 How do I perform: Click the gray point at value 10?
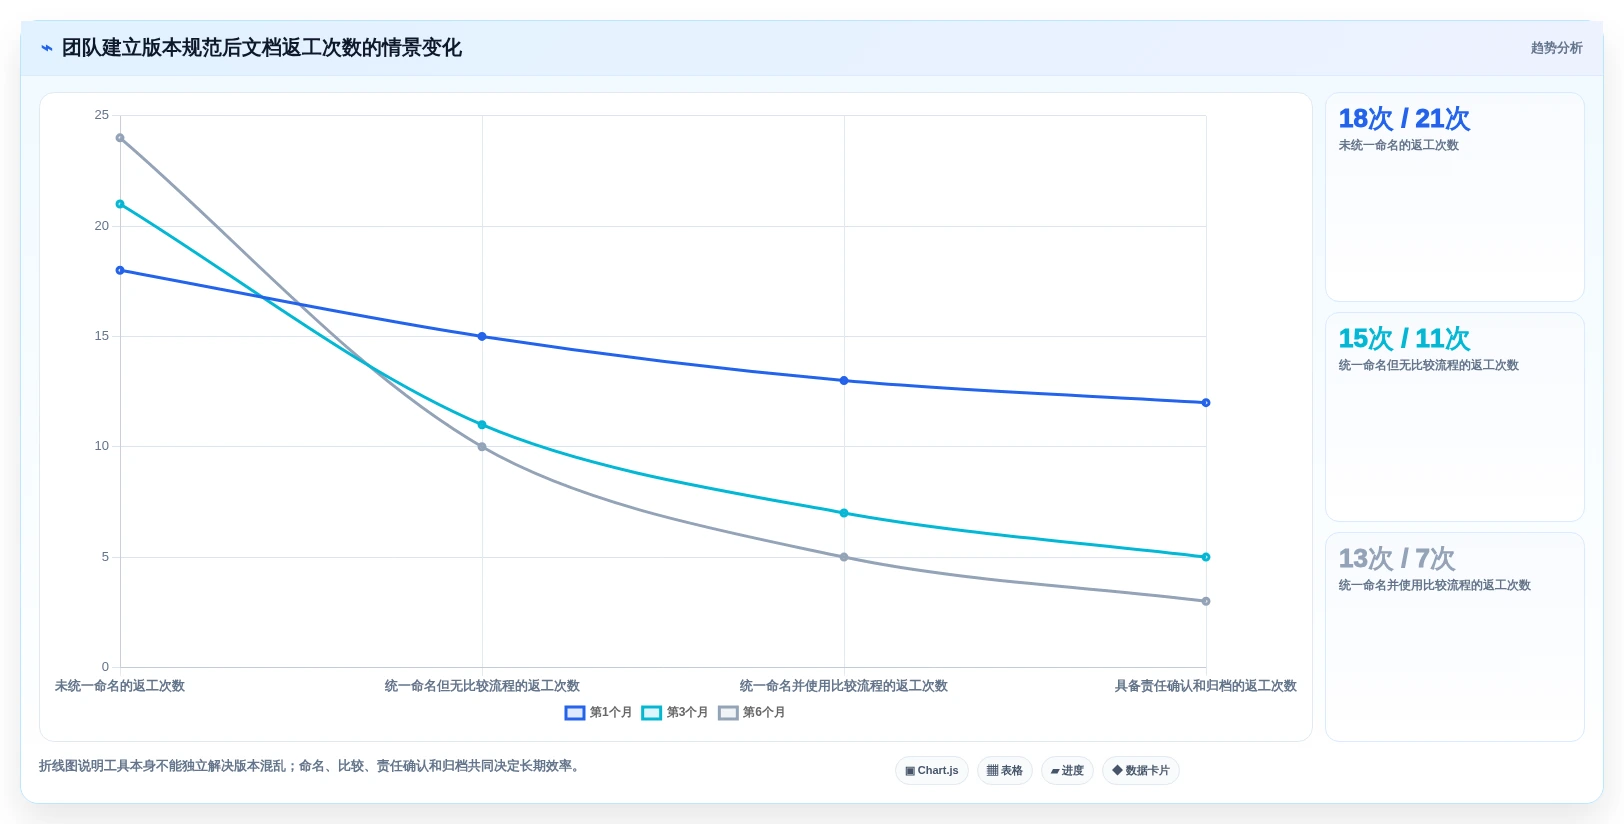(482, 447)
